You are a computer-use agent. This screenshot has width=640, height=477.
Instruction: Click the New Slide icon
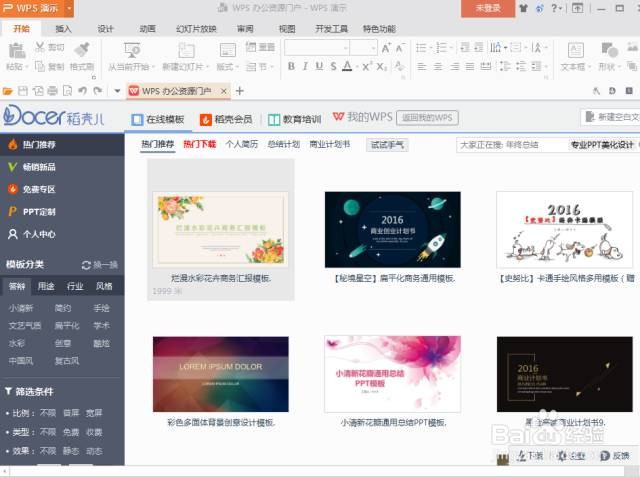tap(186, 51)
